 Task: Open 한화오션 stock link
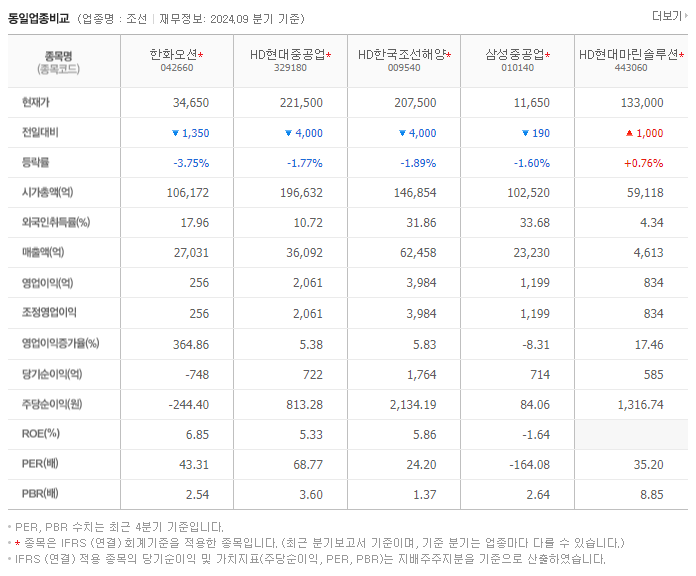[x=174, y=55]
